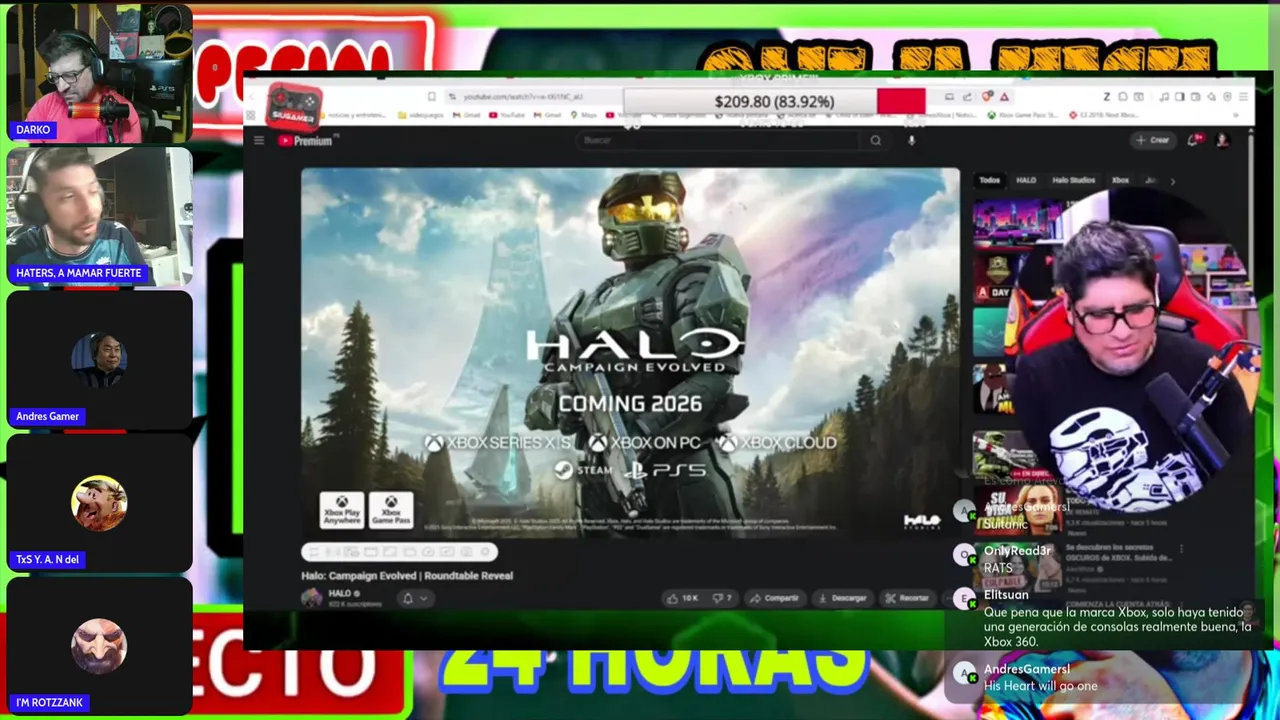Click OnlyRead3r RATS chat message

coord(1017,559)
